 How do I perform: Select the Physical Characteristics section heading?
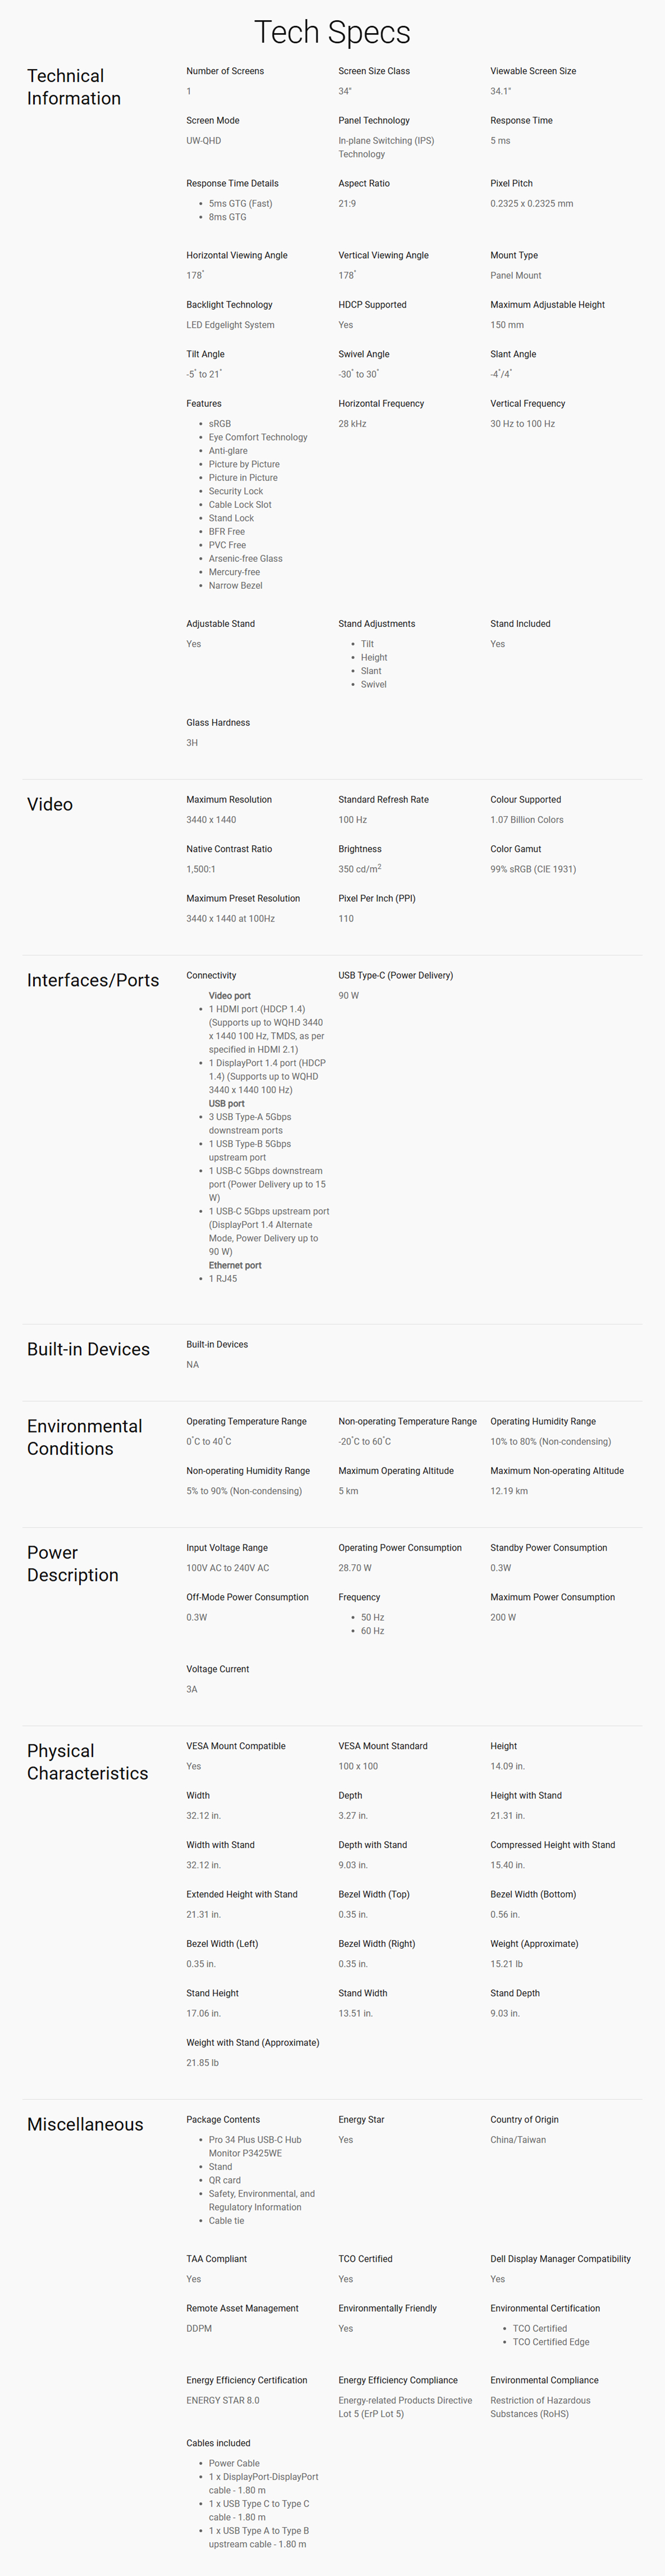click(x=88, y=1762)
